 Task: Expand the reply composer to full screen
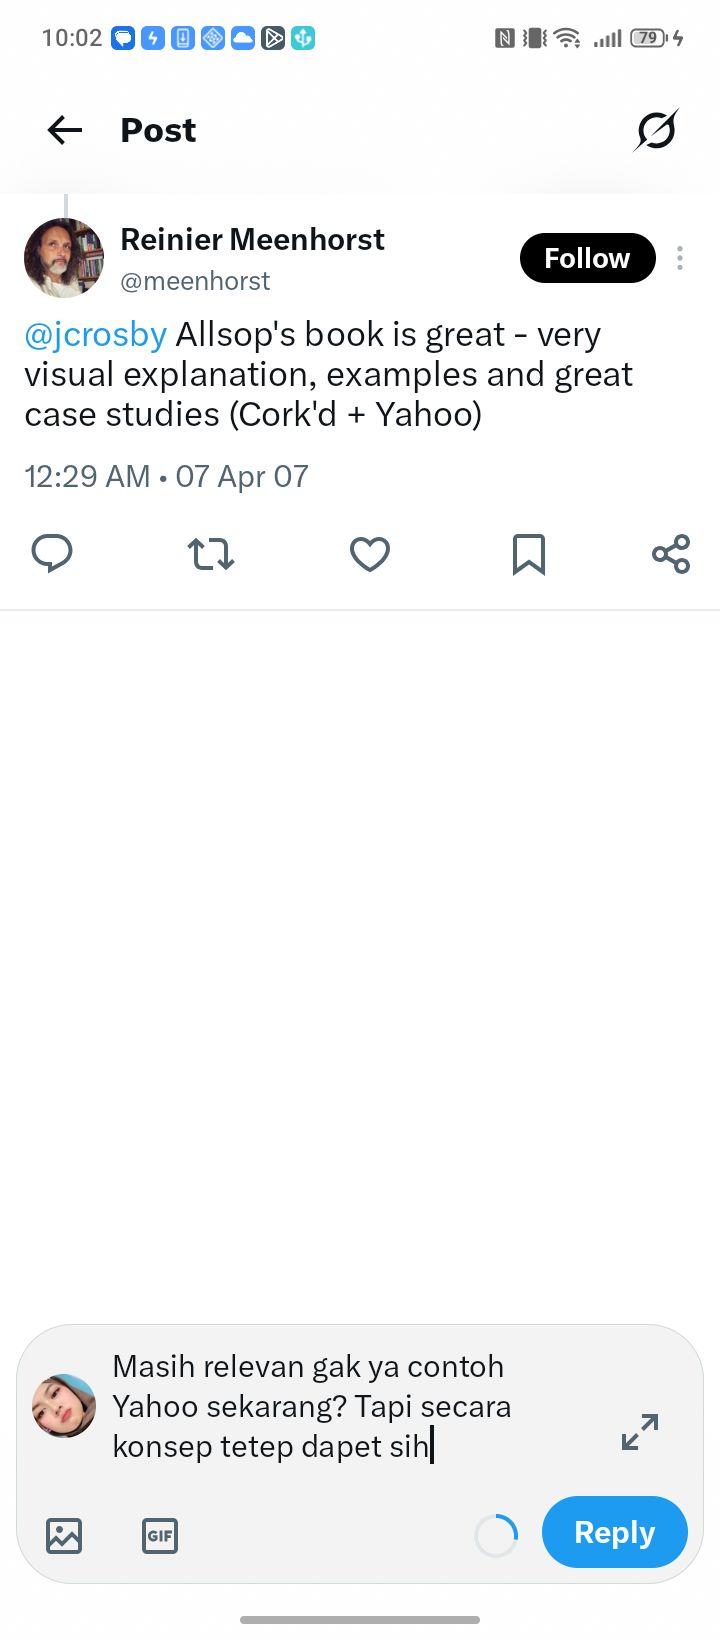coord(640,1432)
